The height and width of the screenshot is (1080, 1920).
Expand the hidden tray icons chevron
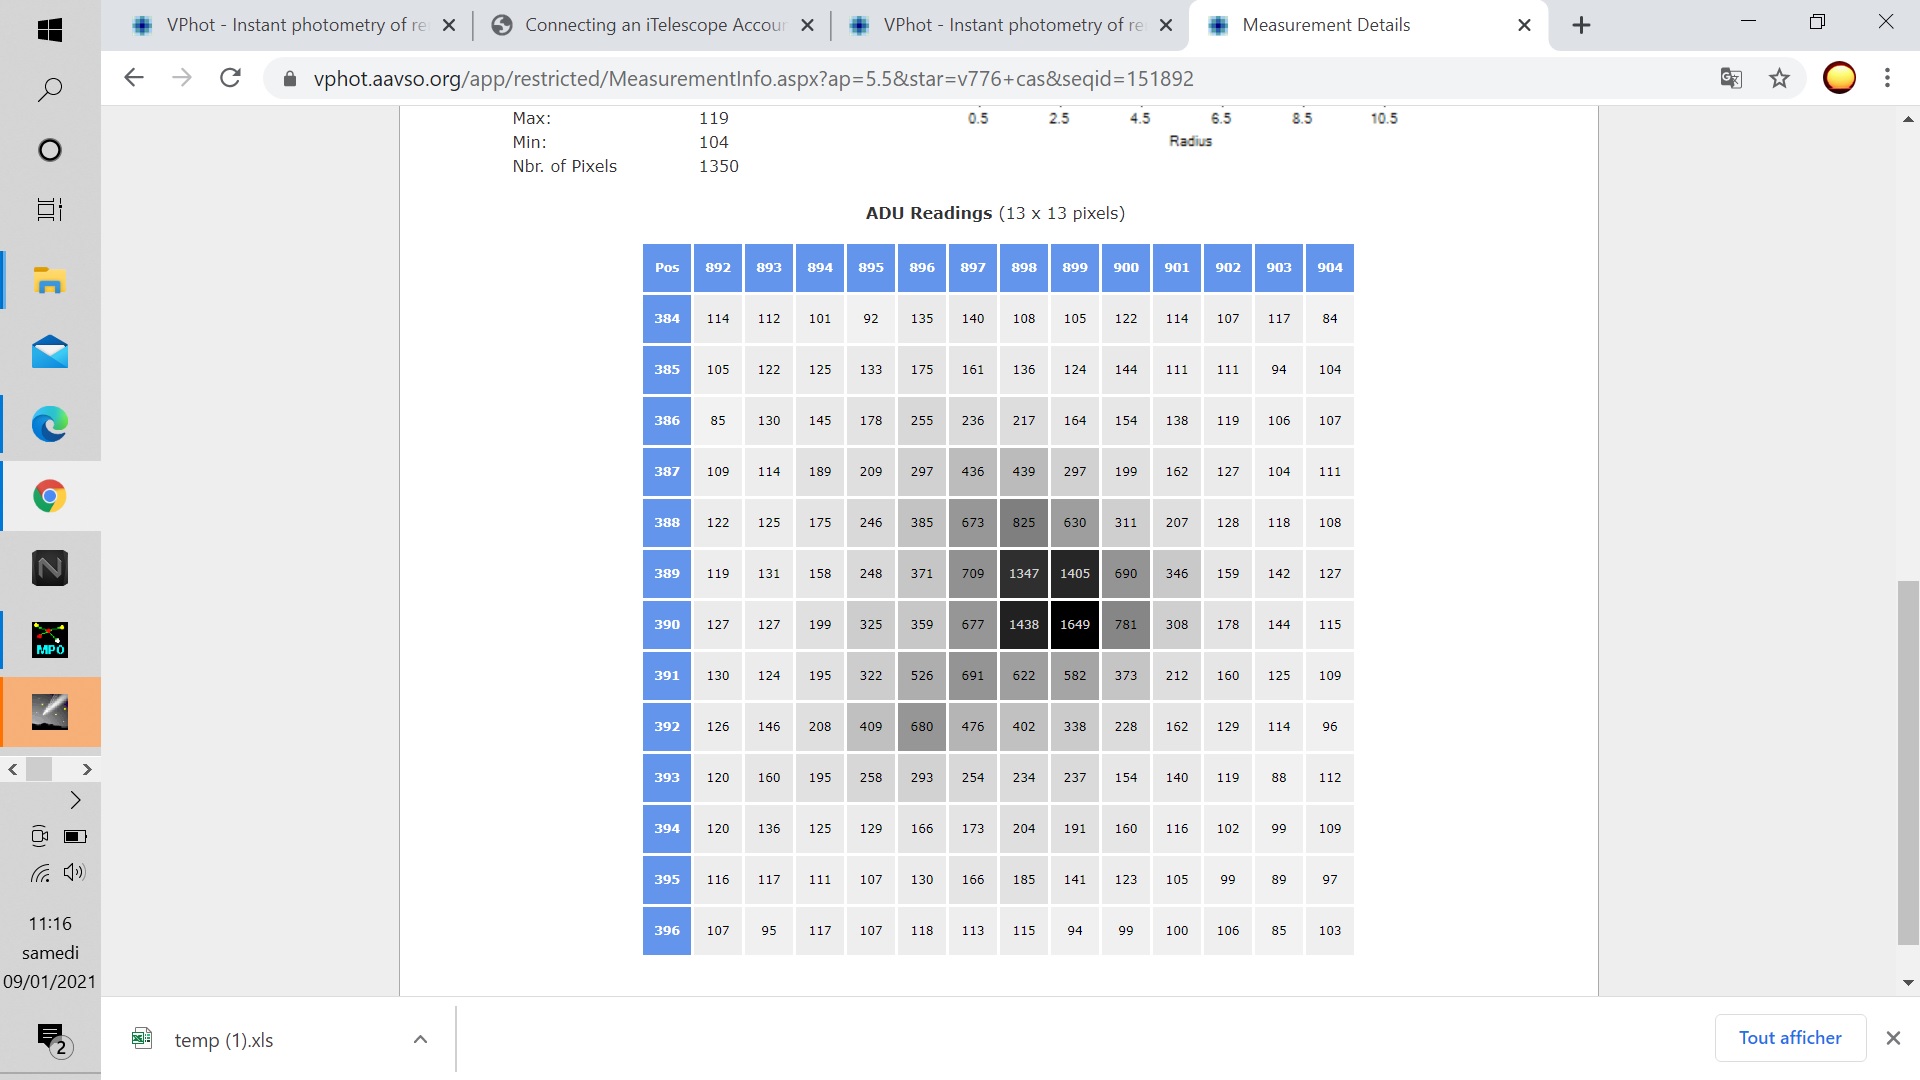[x=75, y=800]
